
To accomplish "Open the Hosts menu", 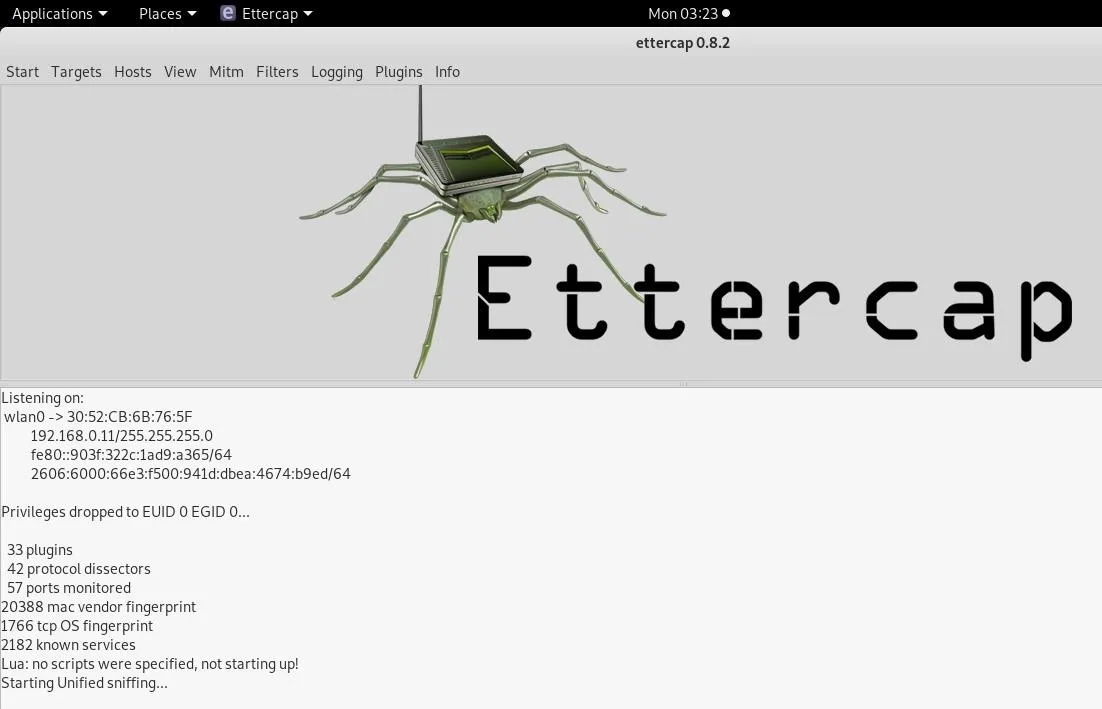I will (133, 72).
